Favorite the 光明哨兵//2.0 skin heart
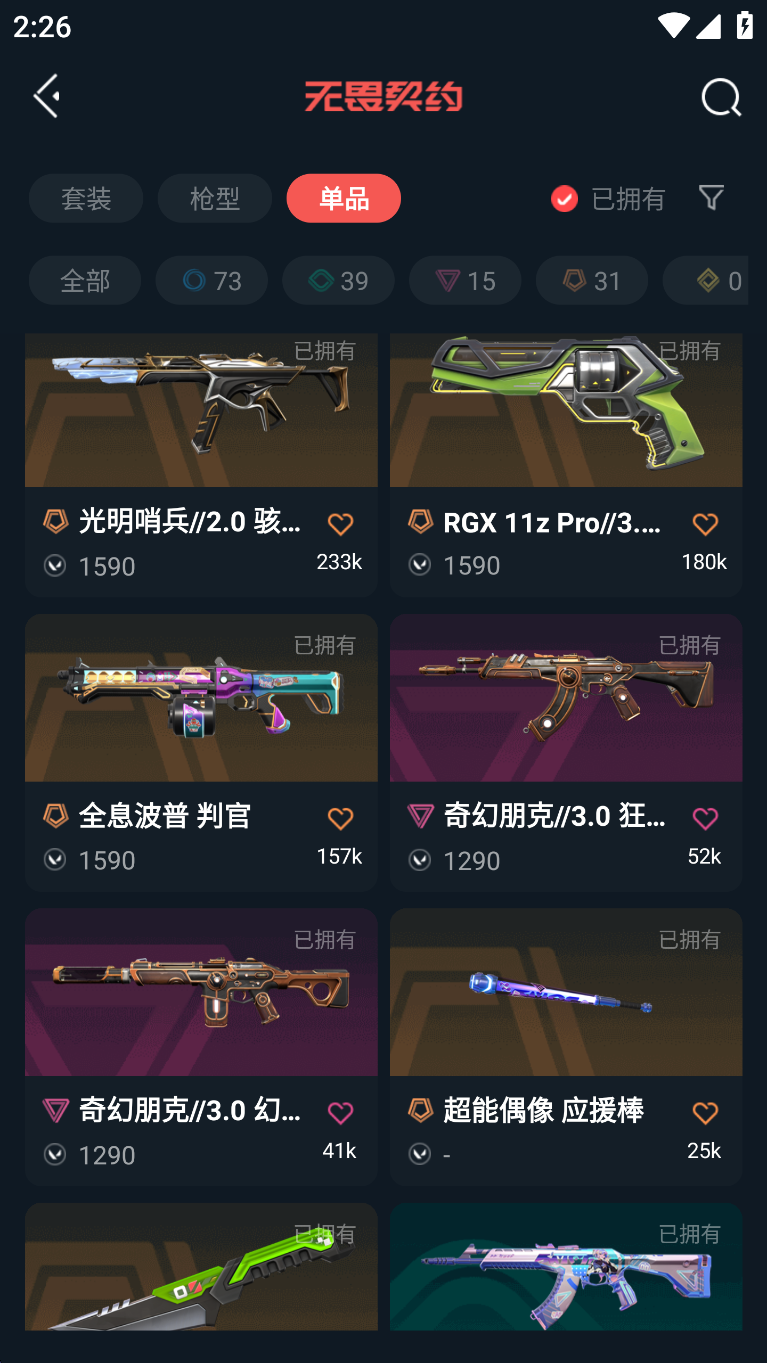Image resolution: width=767 pixels, height=1363 pixels. click(340, 524)
